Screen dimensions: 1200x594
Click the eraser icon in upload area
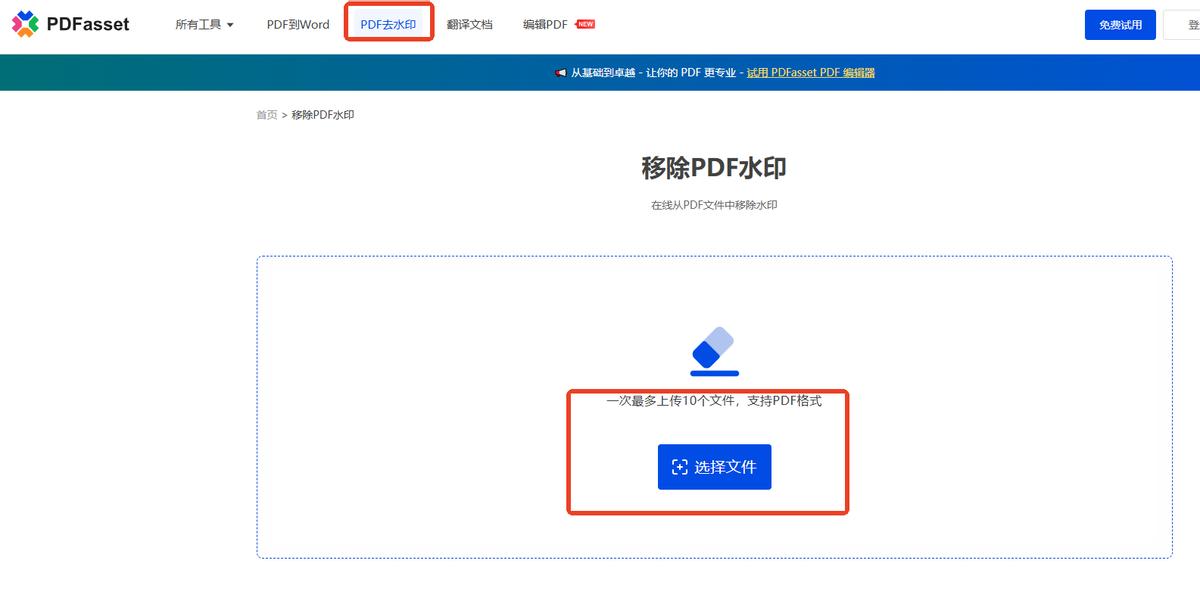(x=714, y=350)
